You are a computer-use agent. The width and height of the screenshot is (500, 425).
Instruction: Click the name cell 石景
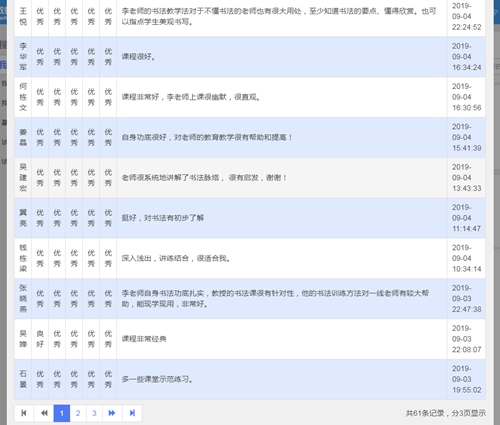pyautogui.click(x=23, y=379)
